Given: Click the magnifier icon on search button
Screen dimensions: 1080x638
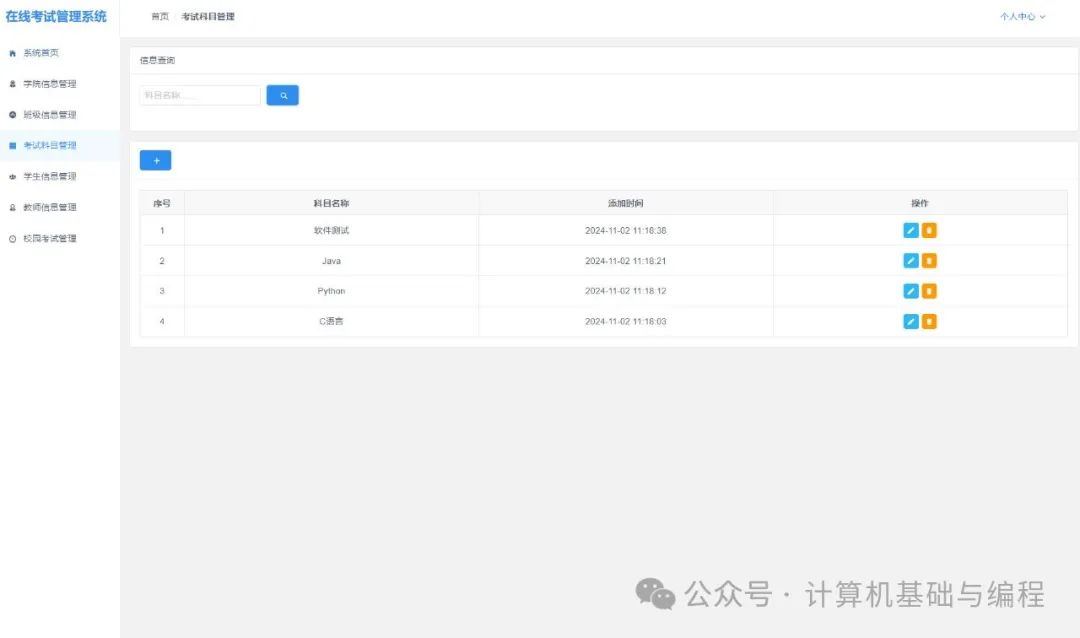Looking at the screenshot, I should [281, 94].
